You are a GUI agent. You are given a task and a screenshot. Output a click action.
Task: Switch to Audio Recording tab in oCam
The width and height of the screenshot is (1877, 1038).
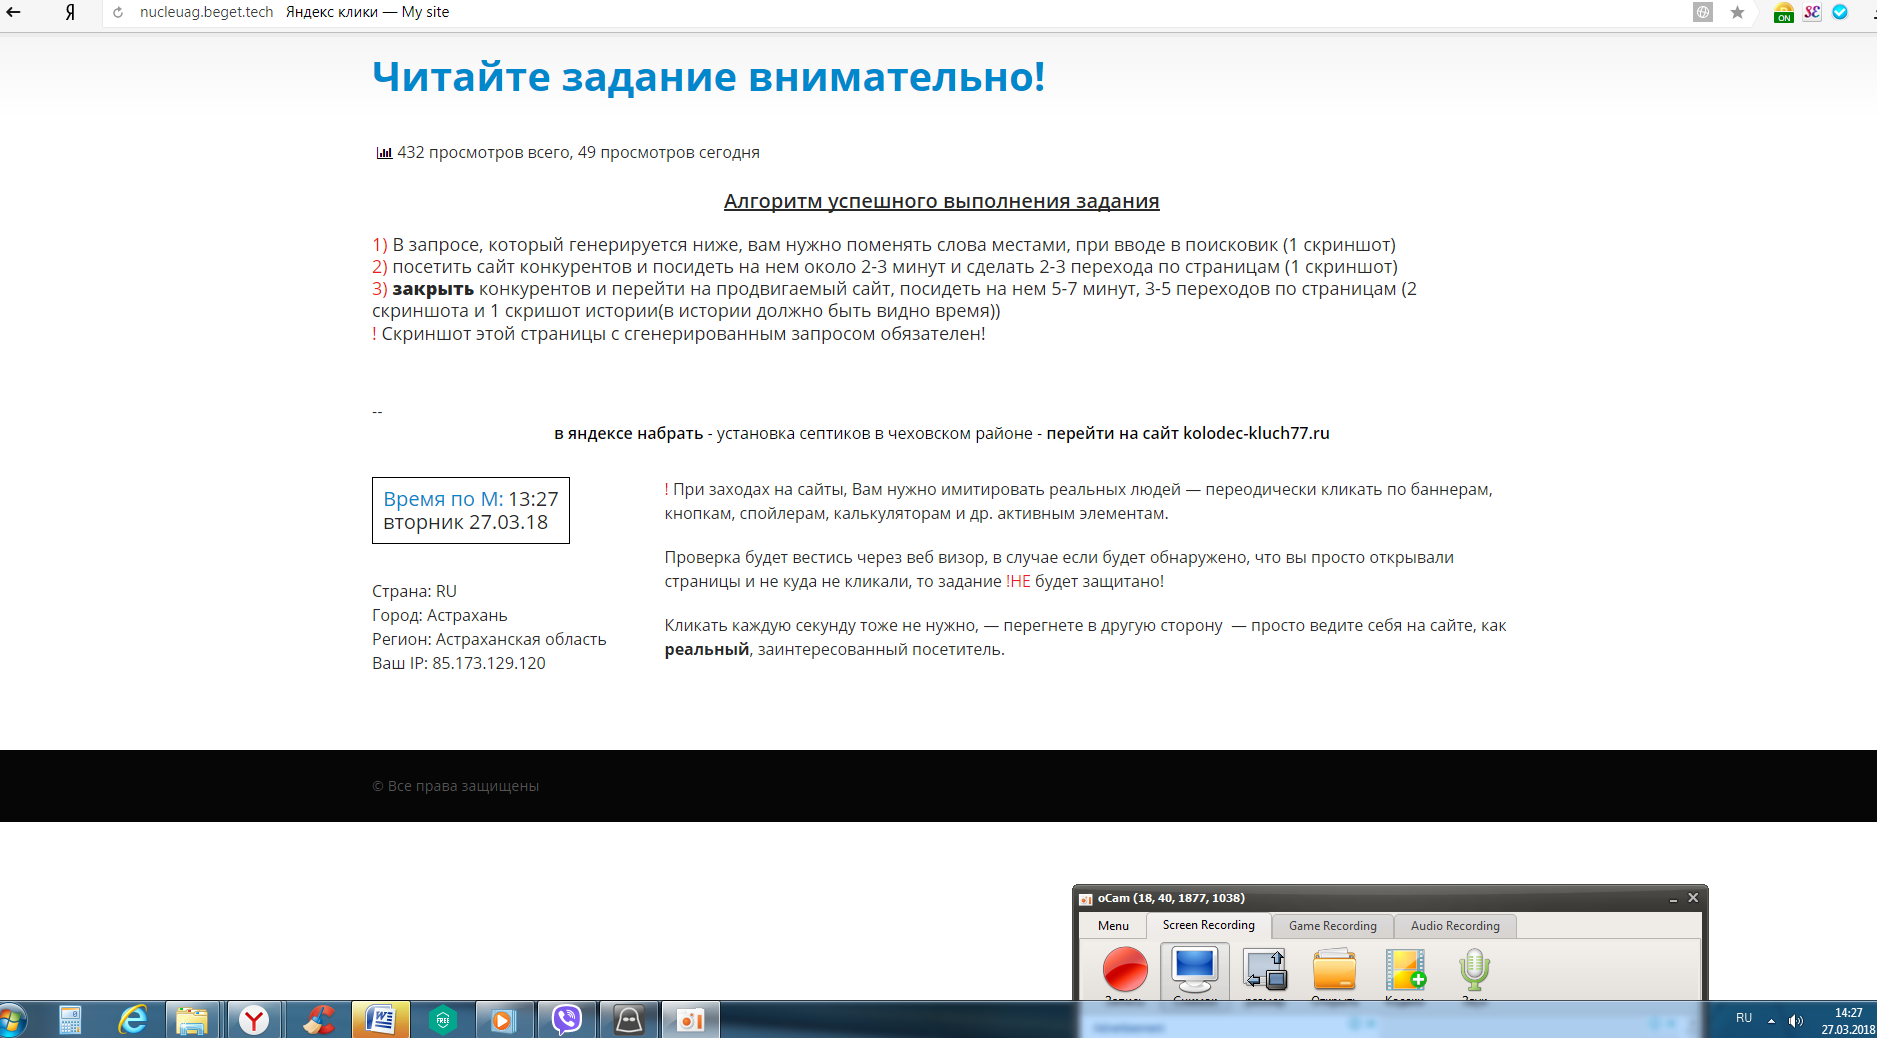tap(1455, 926)
